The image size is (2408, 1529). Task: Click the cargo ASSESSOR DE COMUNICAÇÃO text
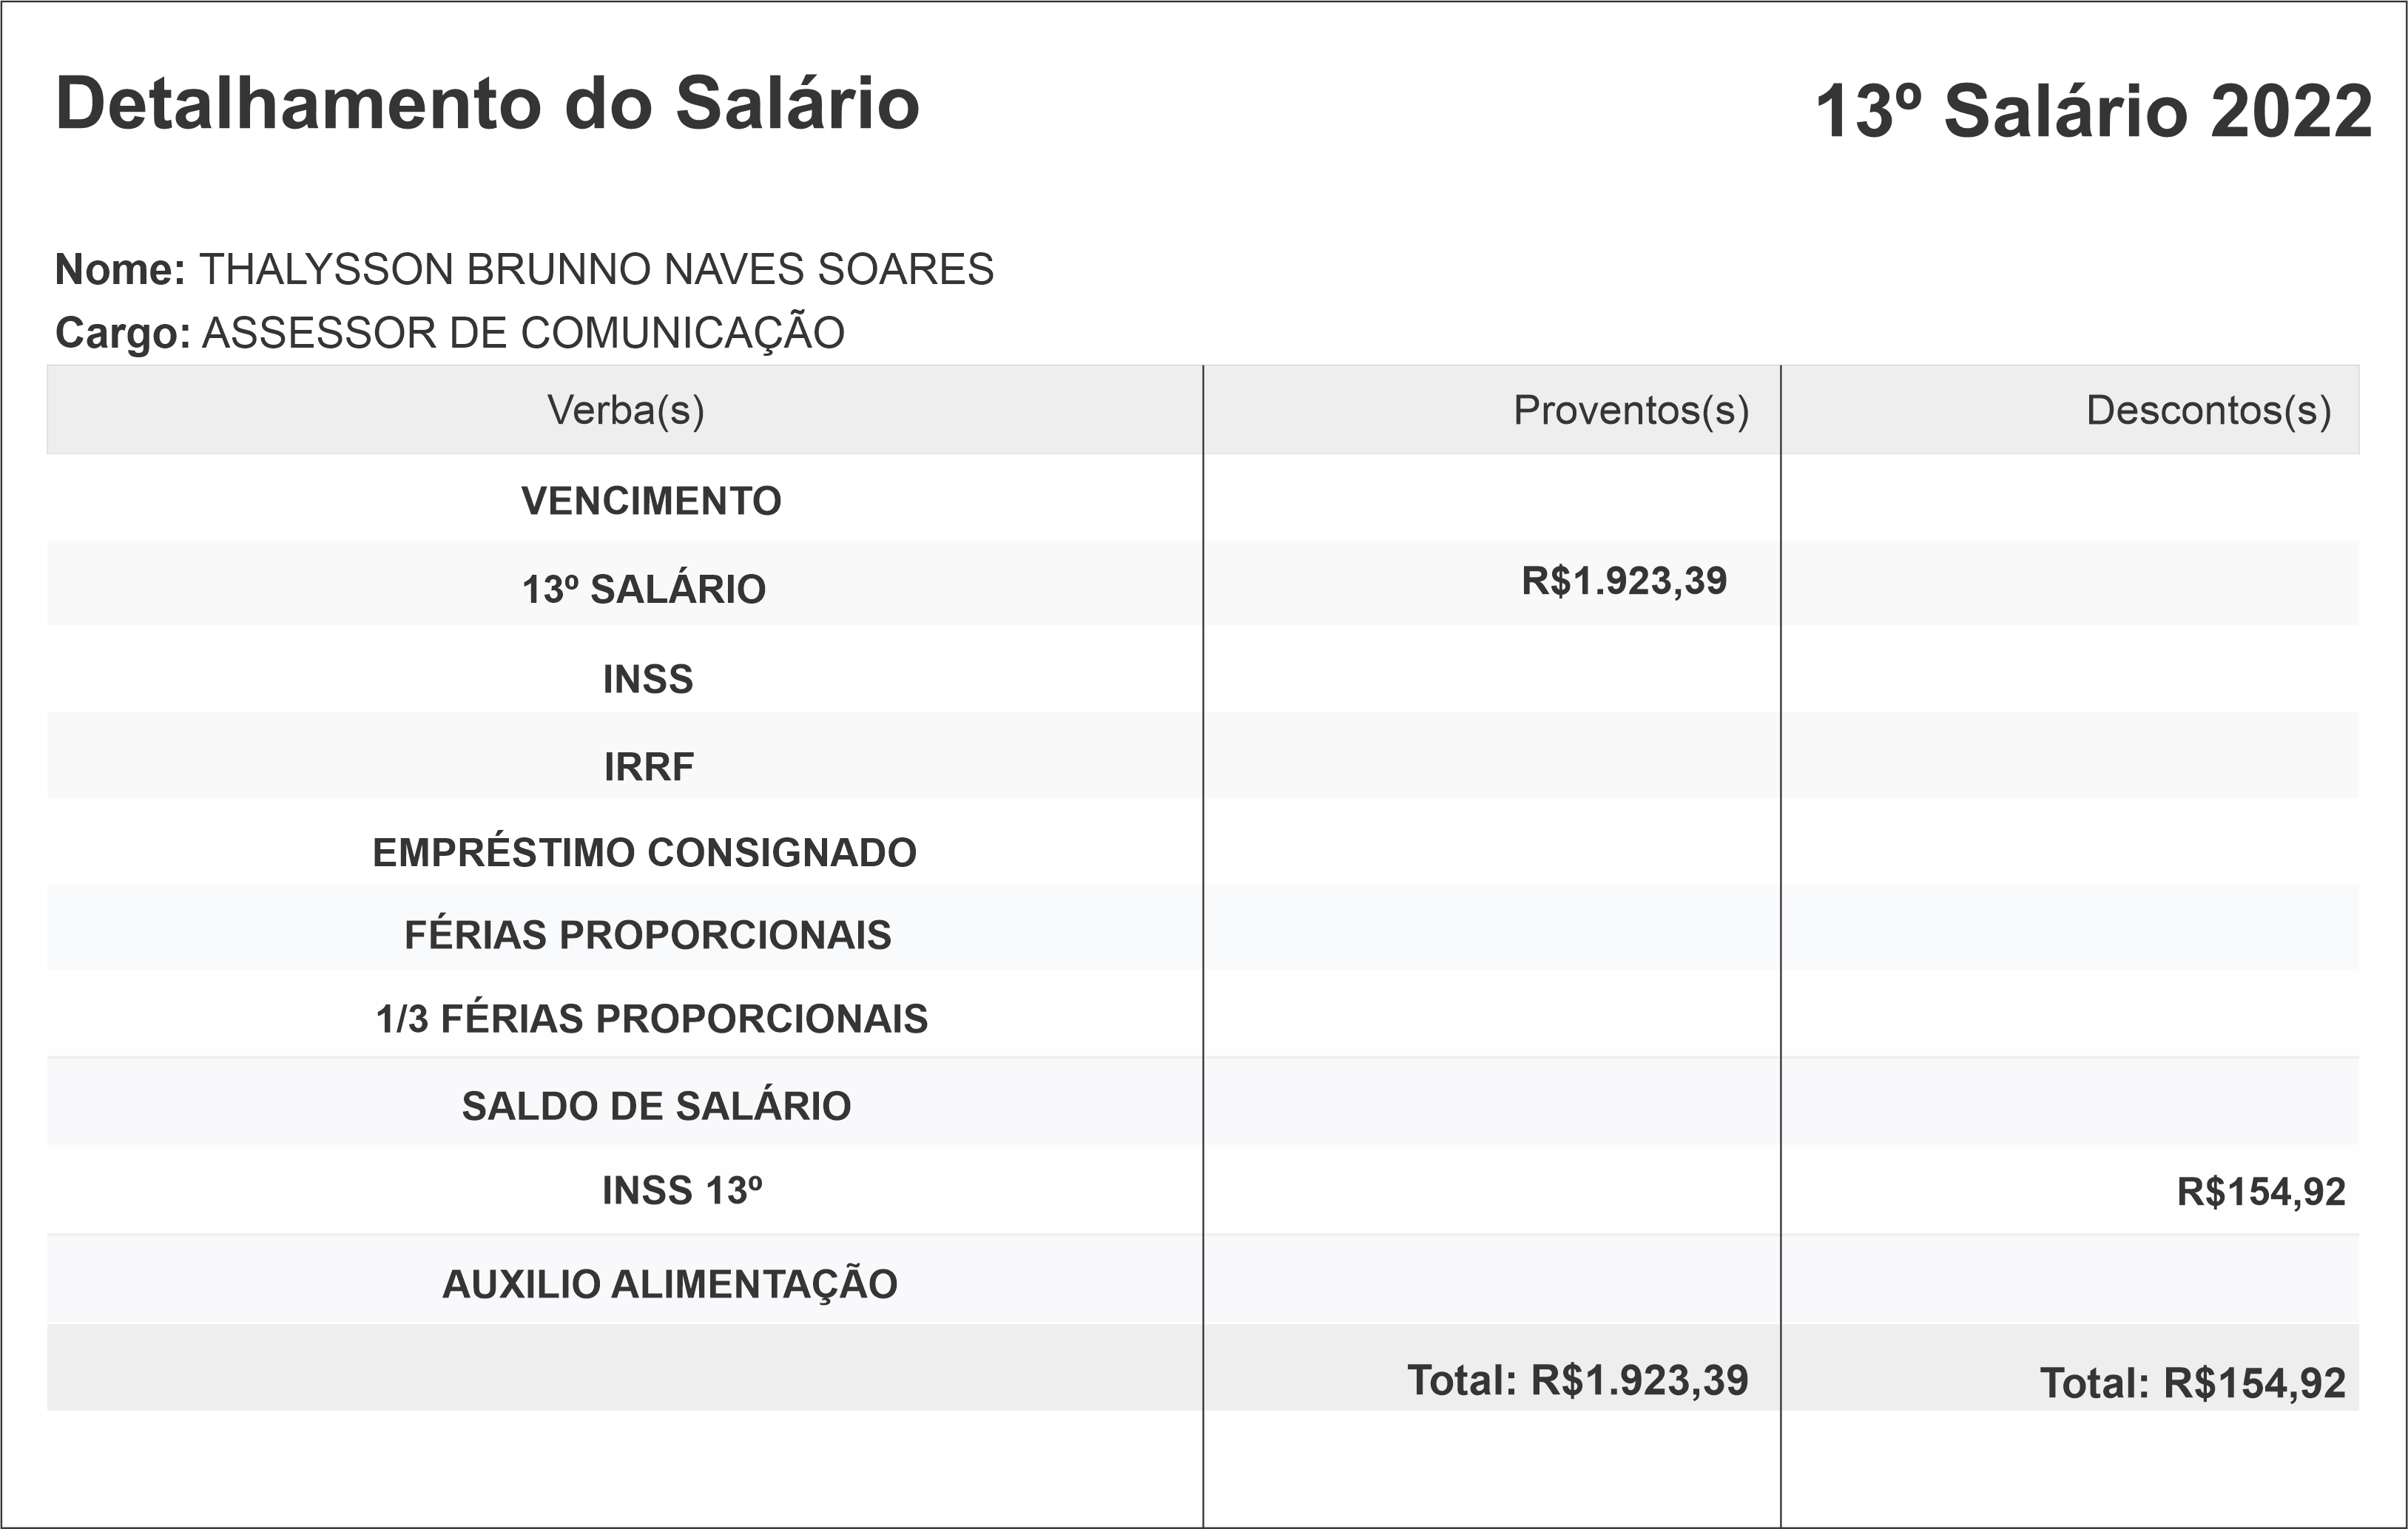(523, 333)
